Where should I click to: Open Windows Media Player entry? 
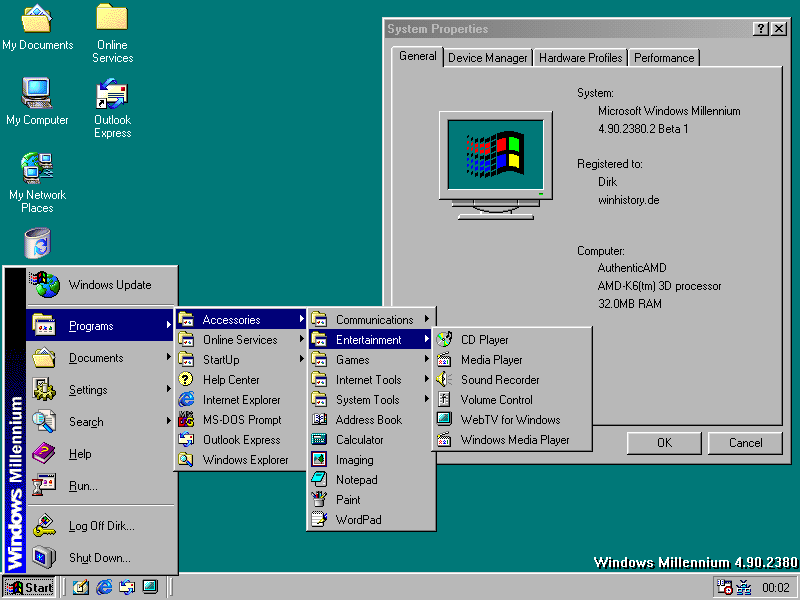512,439
